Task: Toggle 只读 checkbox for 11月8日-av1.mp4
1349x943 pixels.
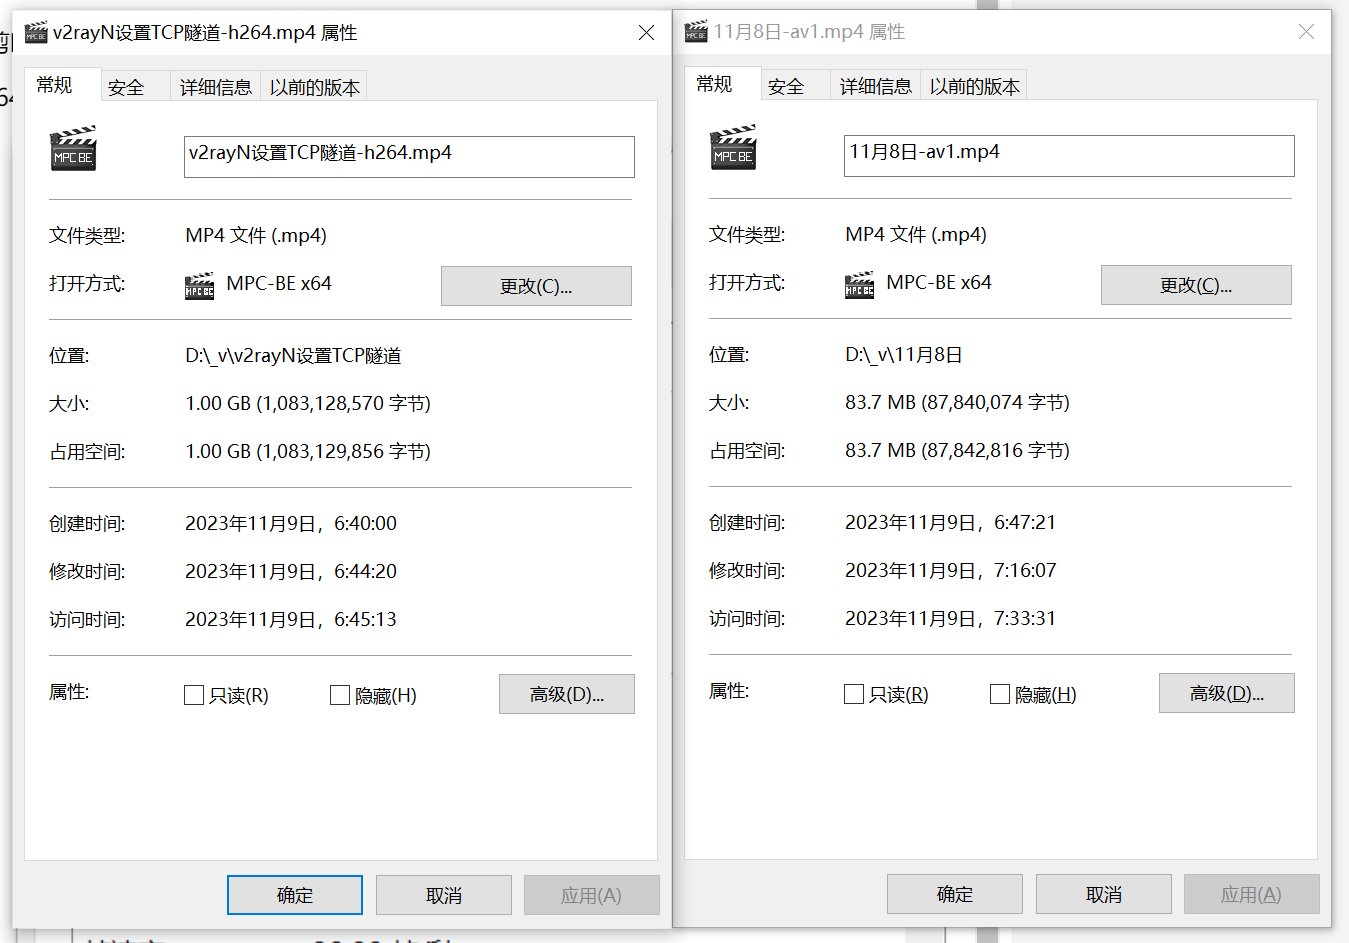Action: (x=854, y=694)
